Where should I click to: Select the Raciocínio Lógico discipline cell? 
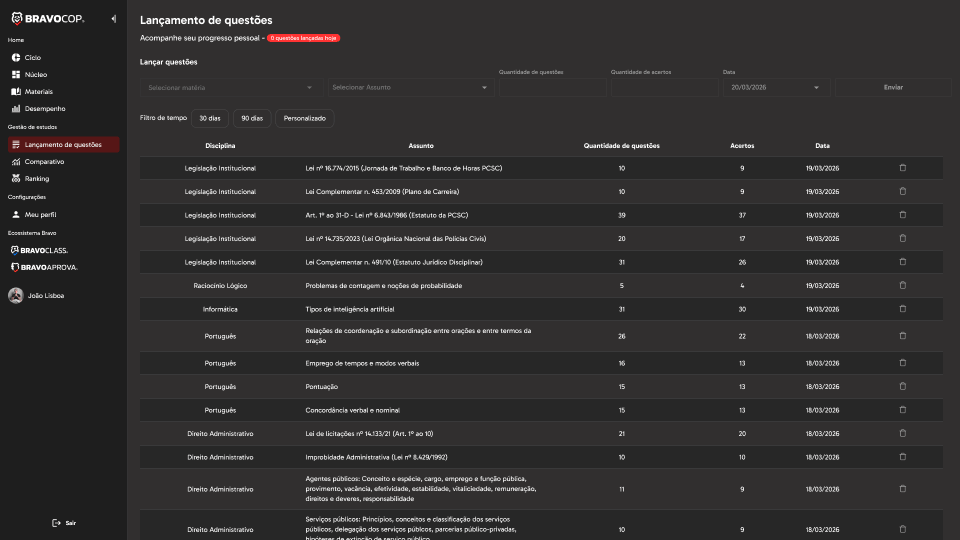[220, 286]
